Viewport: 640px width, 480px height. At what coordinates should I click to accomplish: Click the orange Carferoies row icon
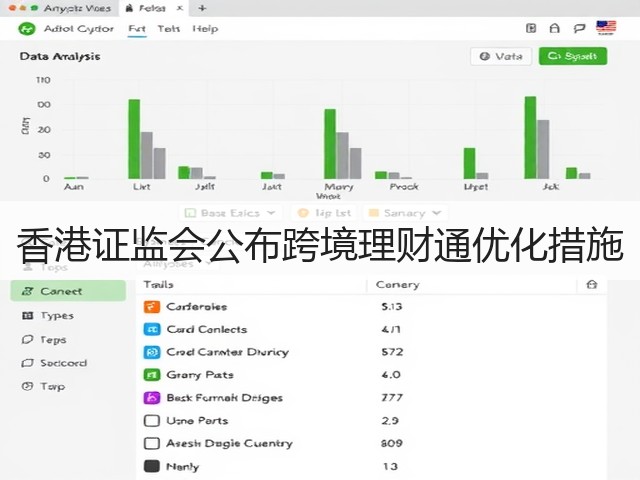coord(152,307)
